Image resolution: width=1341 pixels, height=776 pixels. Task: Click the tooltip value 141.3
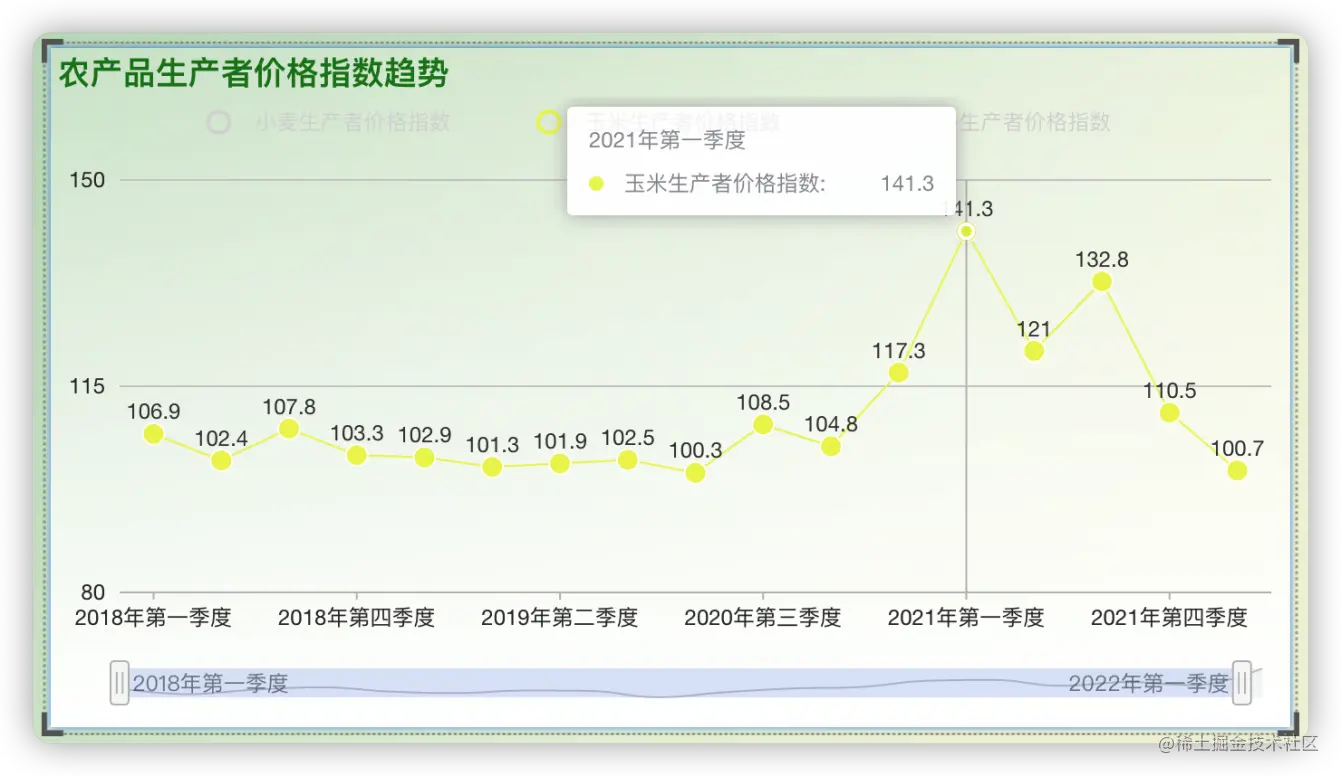[907, 184]
